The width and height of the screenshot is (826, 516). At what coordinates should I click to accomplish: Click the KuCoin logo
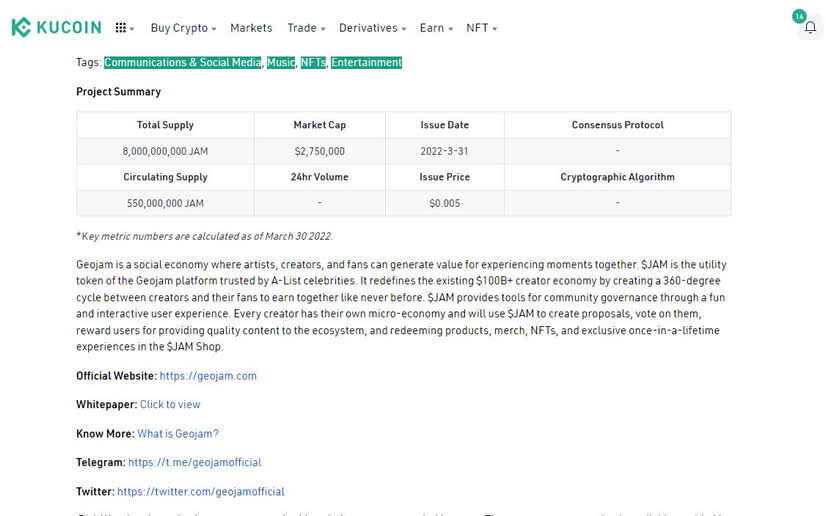[x=56, y=27]
